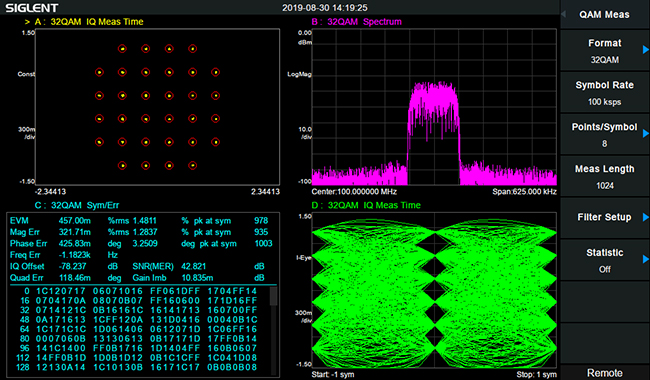This screenshot has width=650, height=380.
Task: Click the LogMag axis label on spectrum
Action: pos(299,75)
